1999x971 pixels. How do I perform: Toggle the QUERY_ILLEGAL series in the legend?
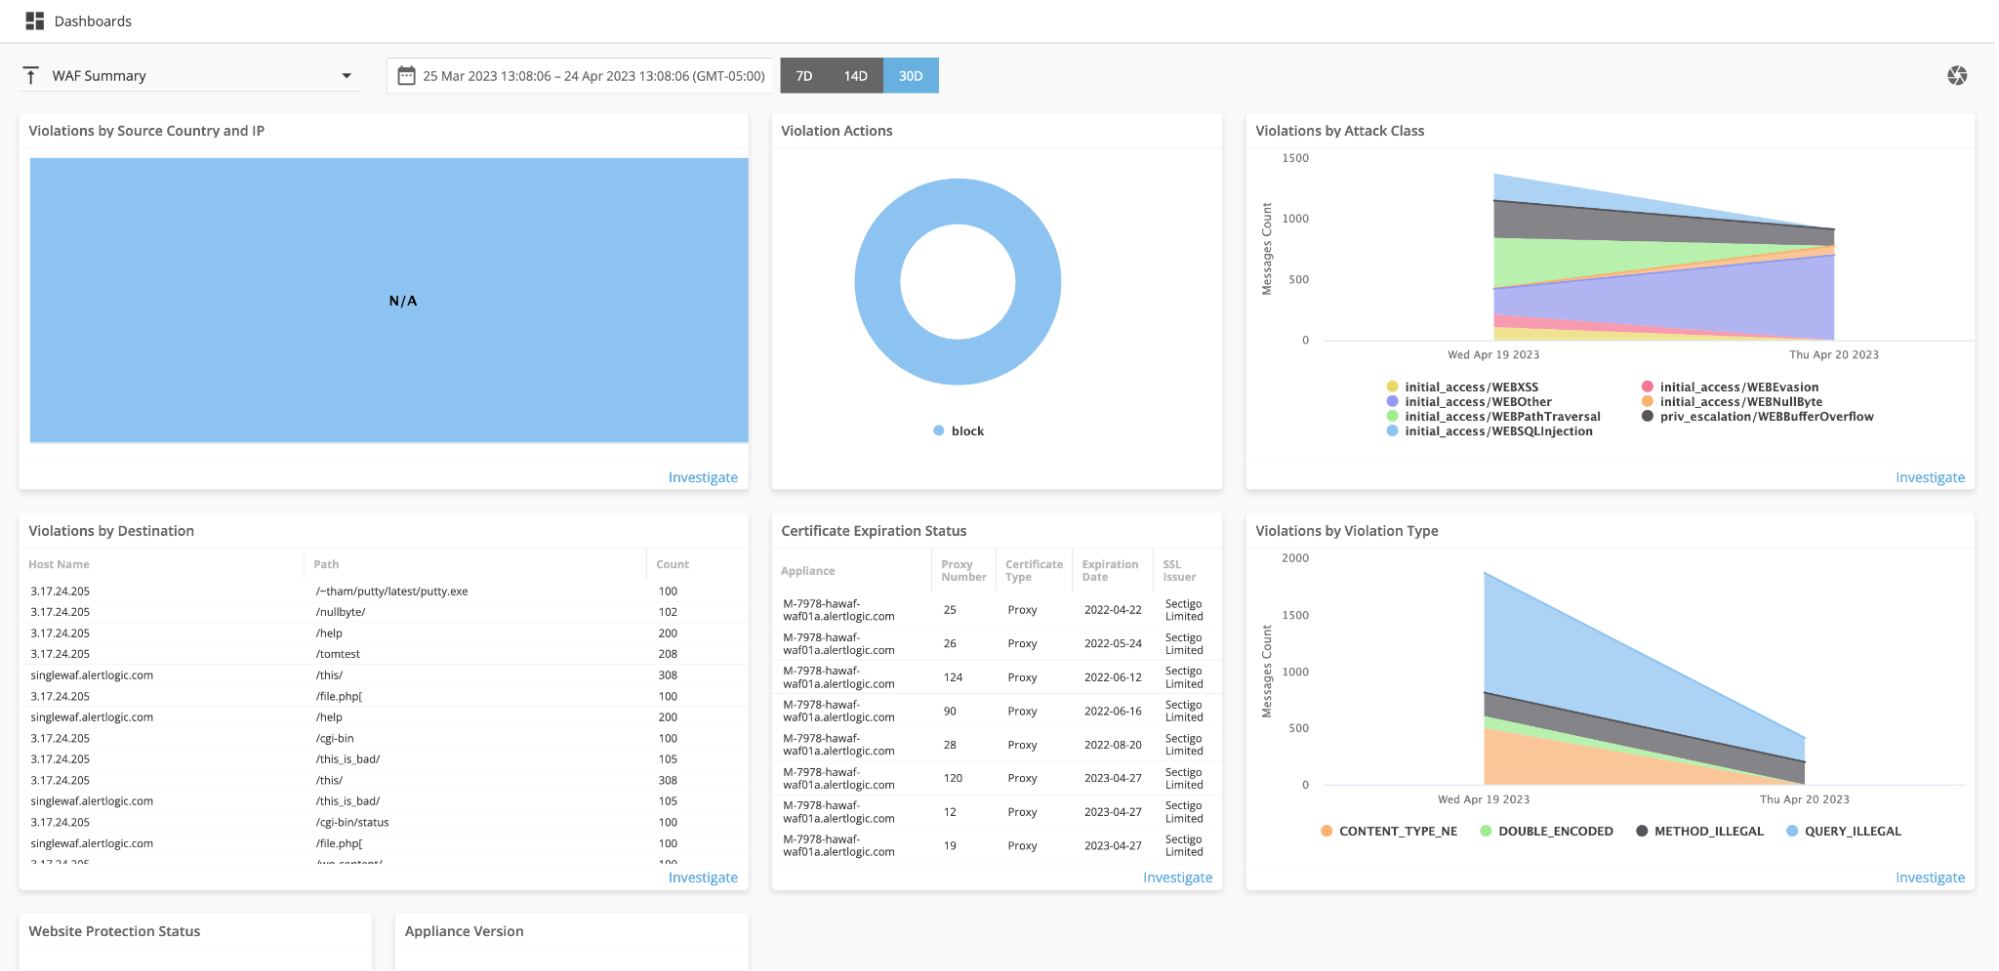tap(1851, 831)
